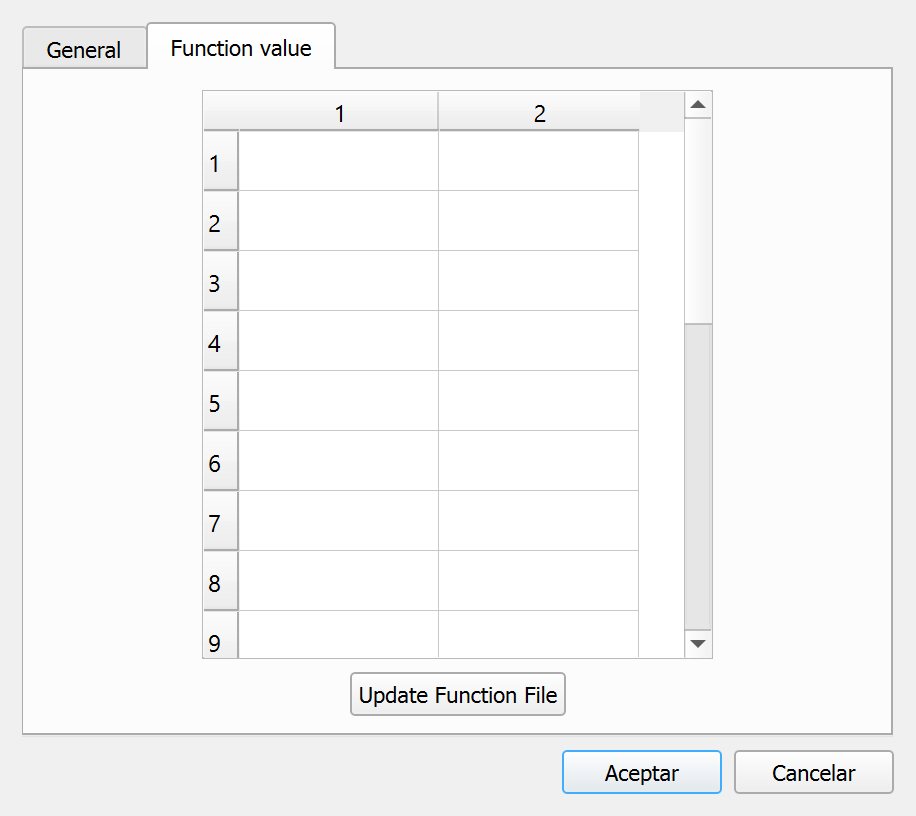Select column header 2

(539, 112)
